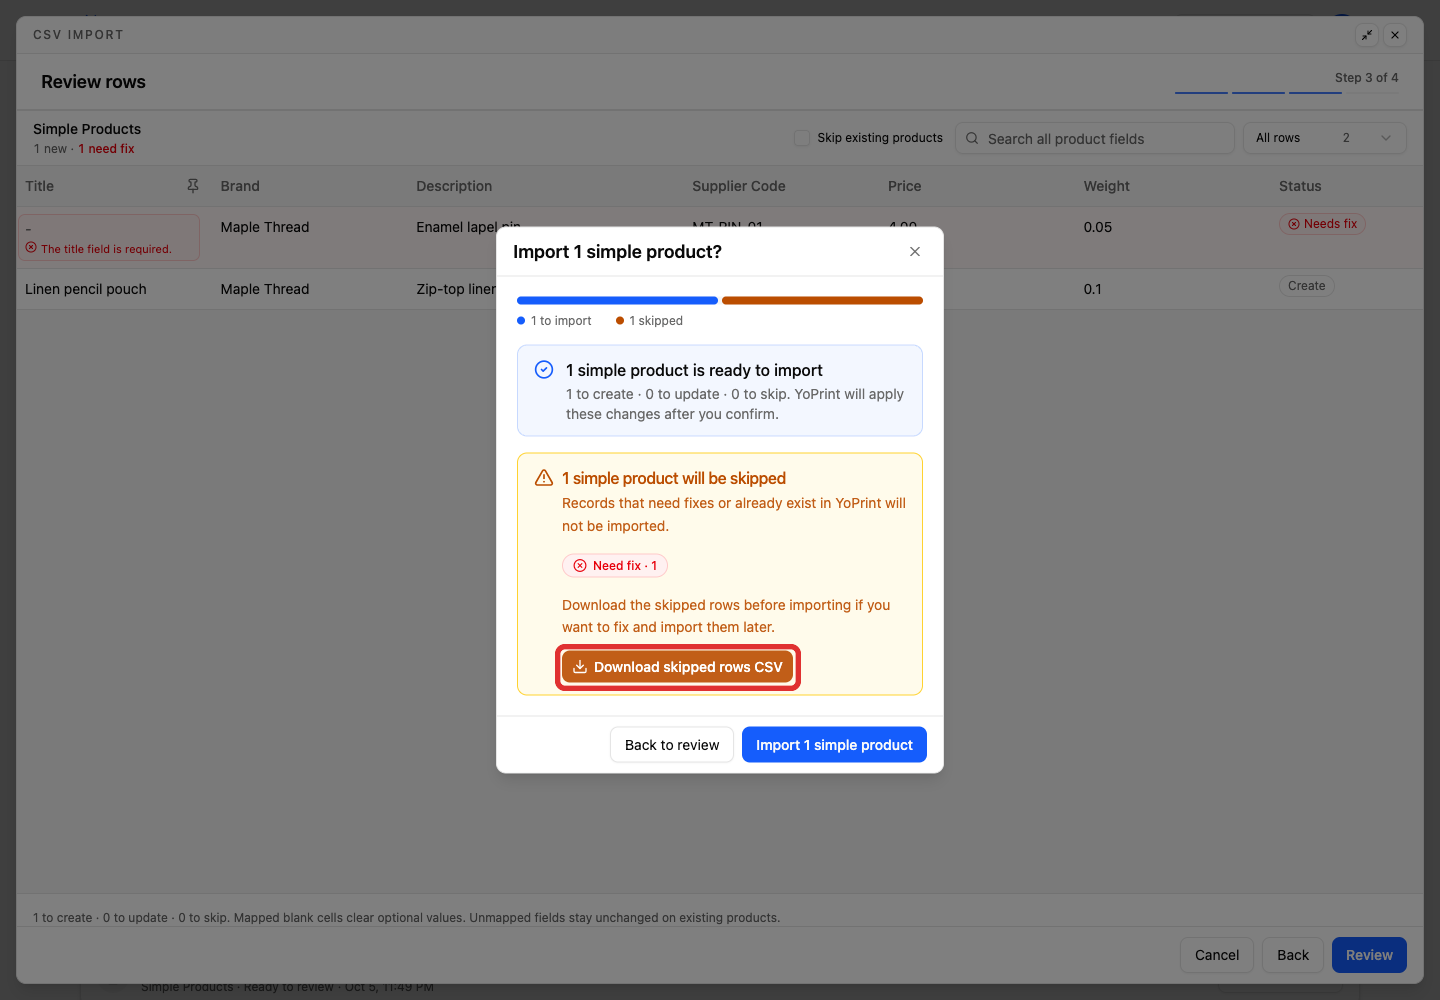Click the Supplier Code column header

pos(739,186)
